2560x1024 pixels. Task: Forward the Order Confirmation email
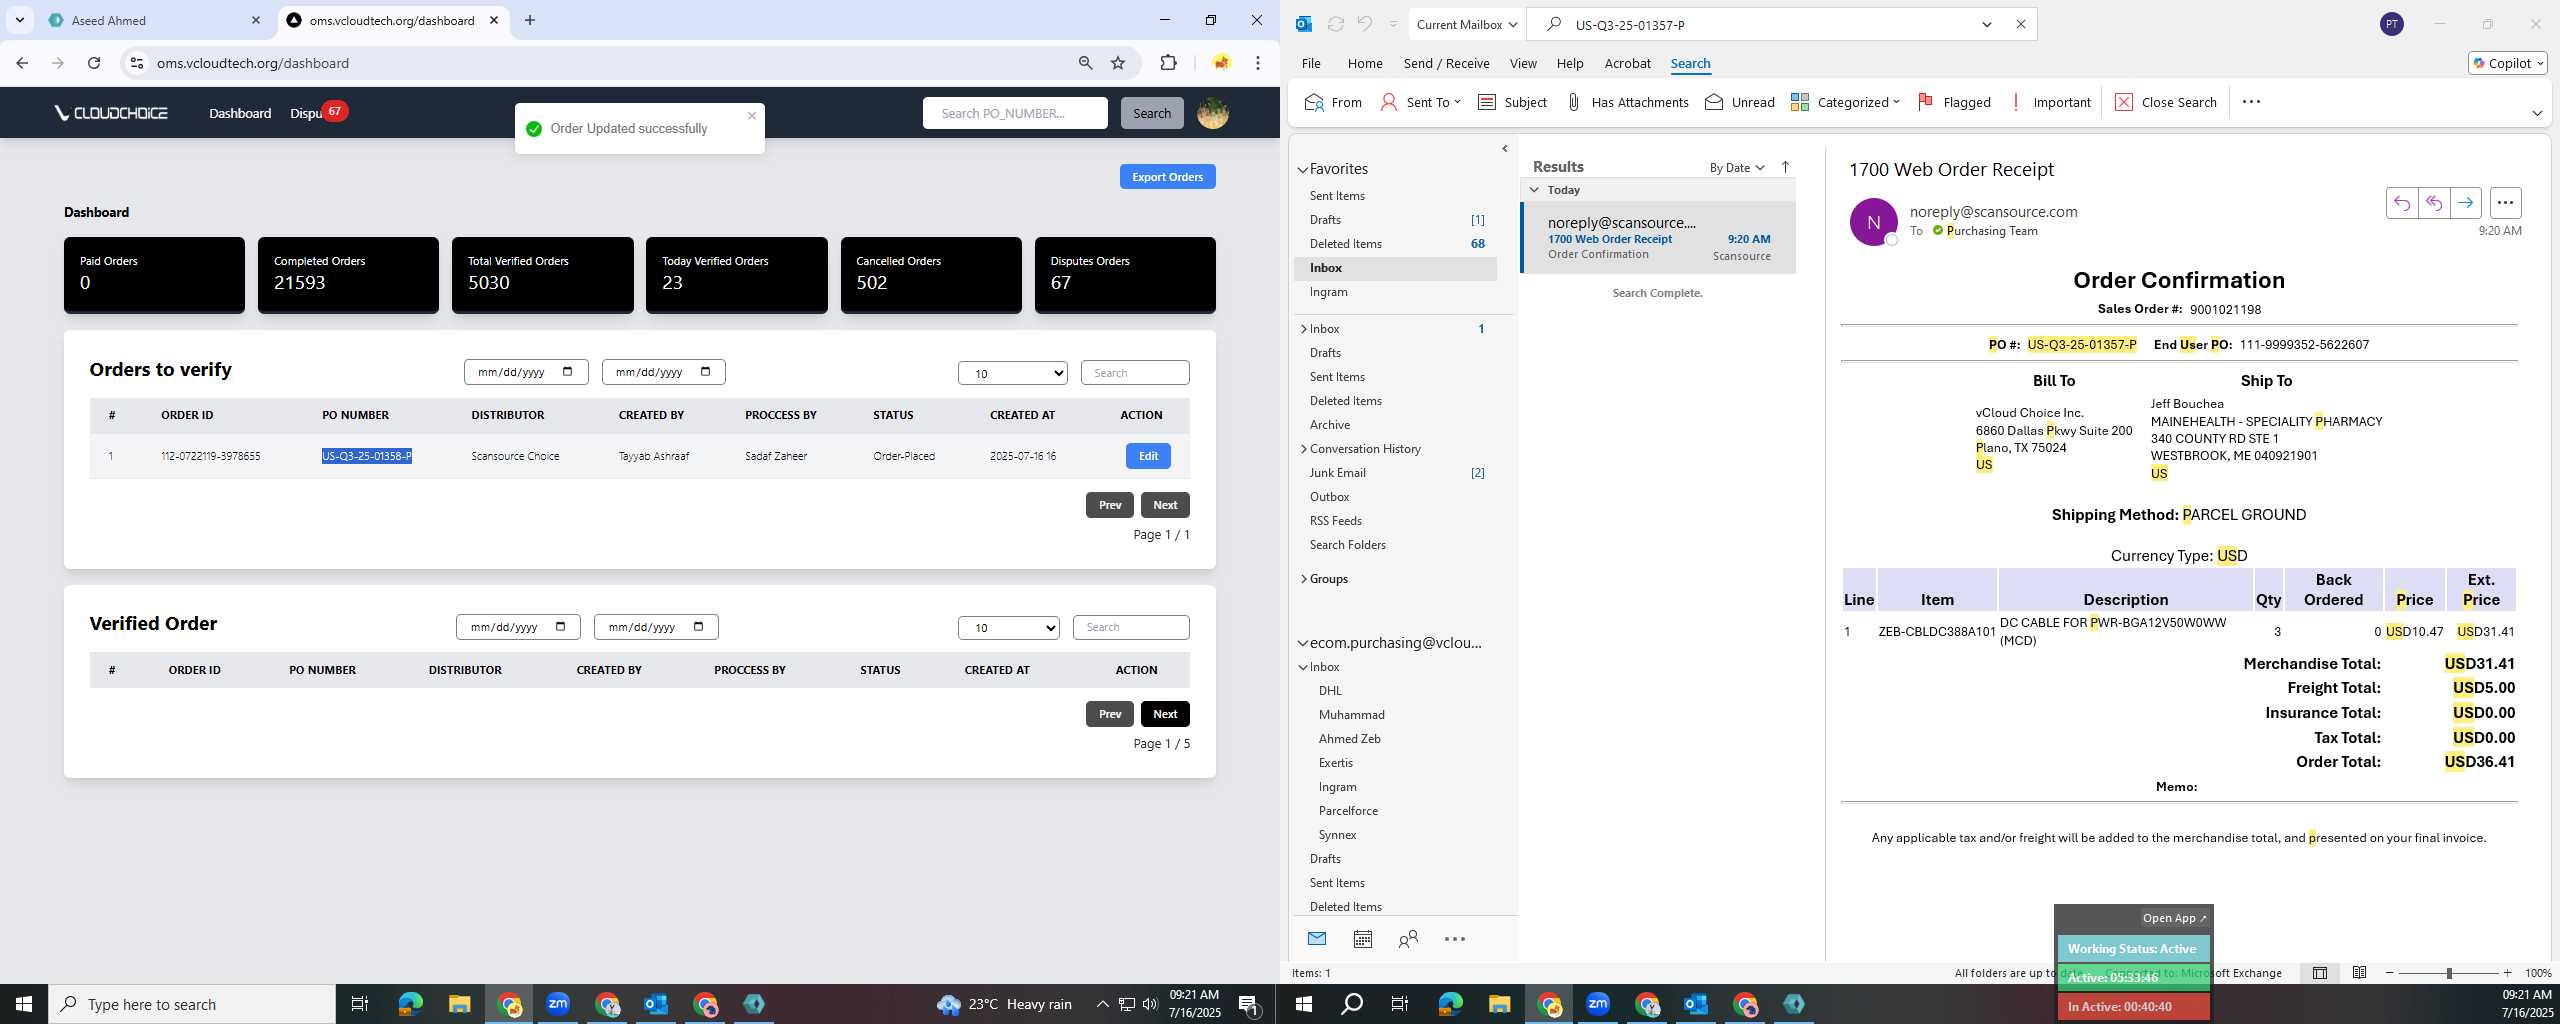(2466, 203)
